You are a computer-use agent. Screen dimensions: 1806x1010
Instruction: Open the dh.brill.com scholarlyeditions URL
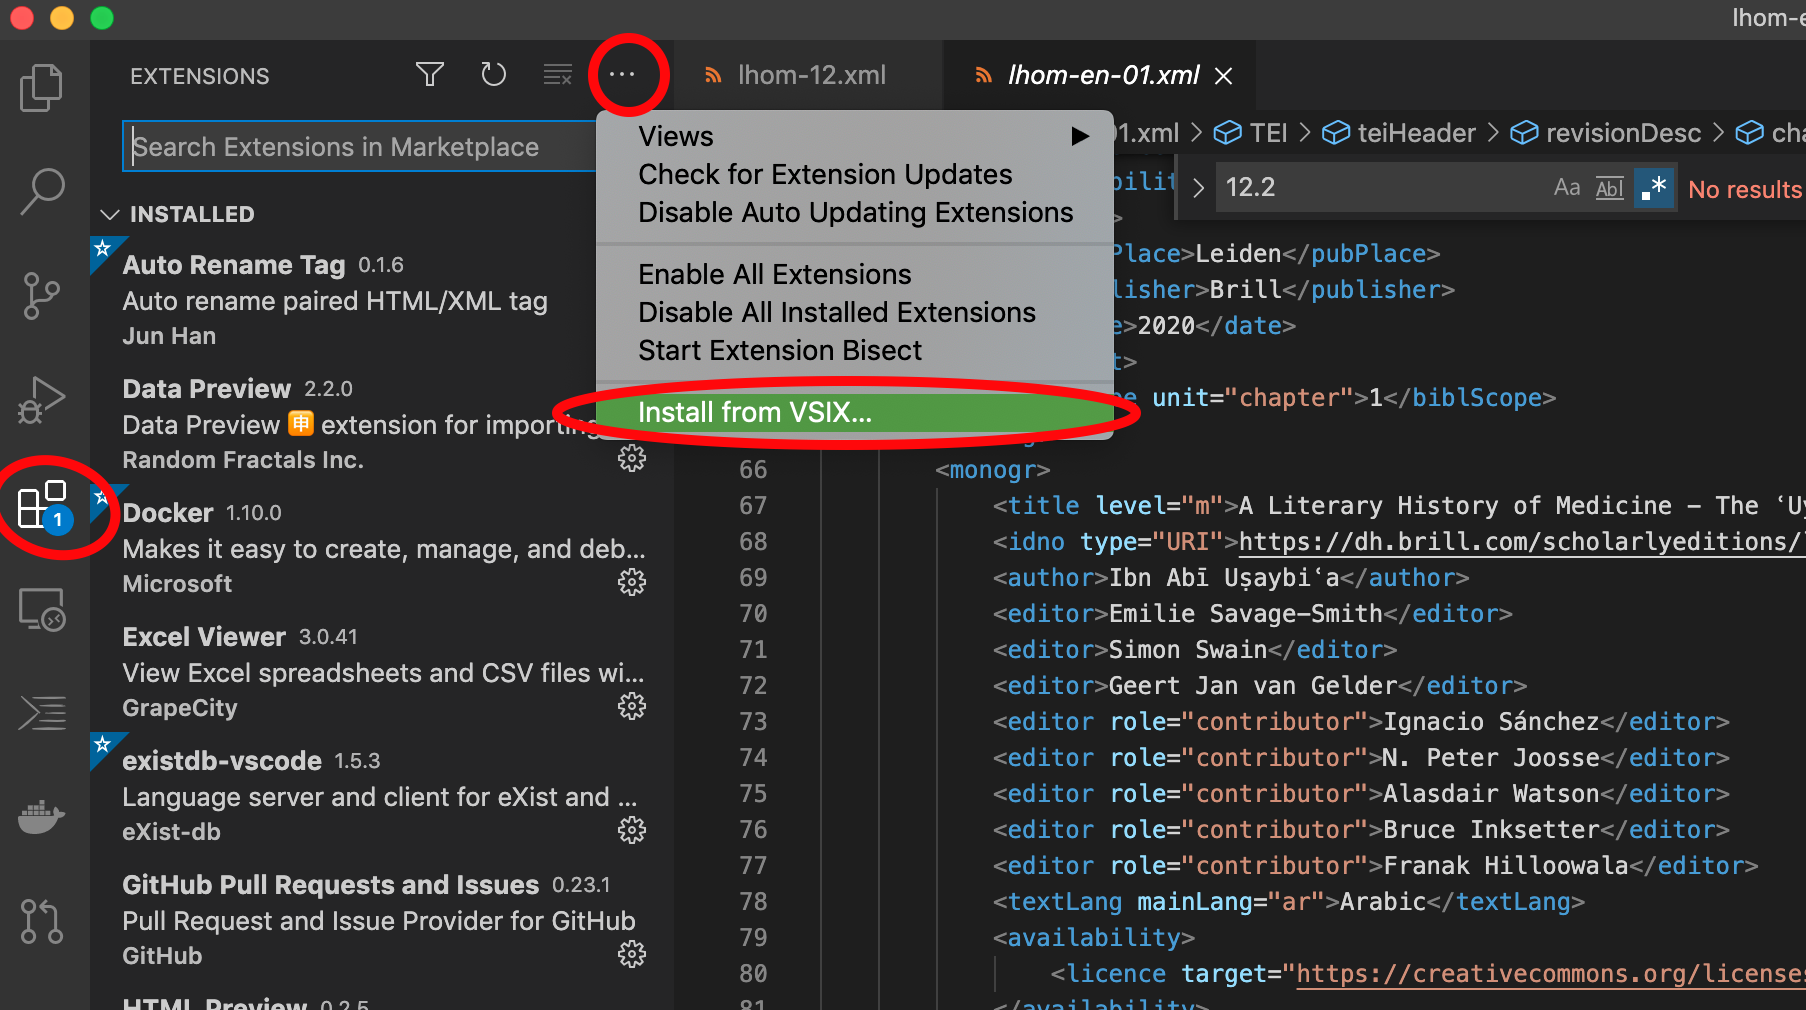[x=1522, y=542]
